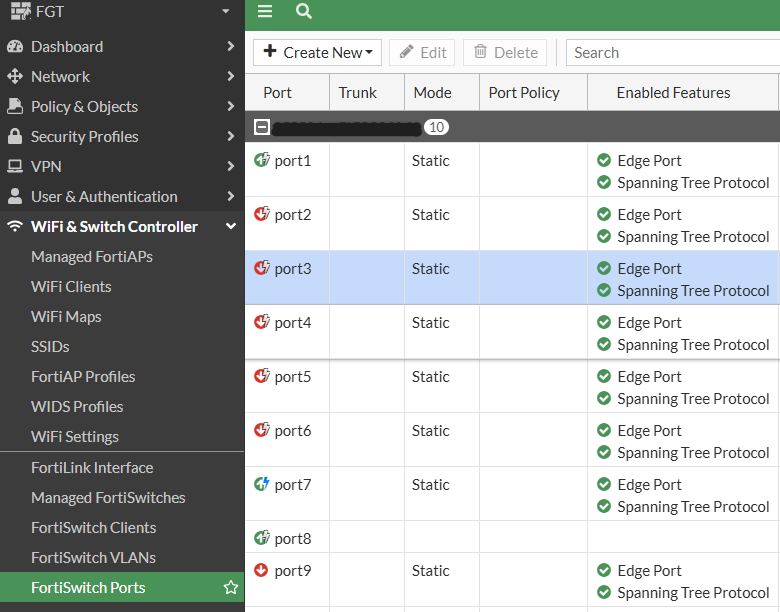Open the Managed FortiSwitches page
The width and height of the screenshot is (780, 612).
tap(108, 497)
